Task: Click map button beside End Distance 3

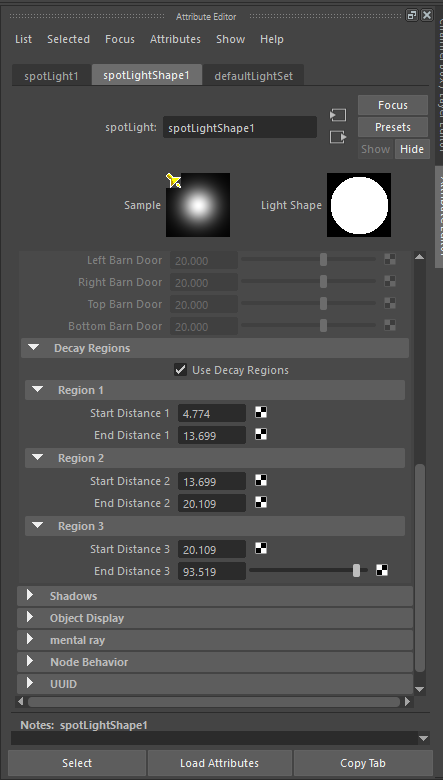Action: click(x=382, y=570)
